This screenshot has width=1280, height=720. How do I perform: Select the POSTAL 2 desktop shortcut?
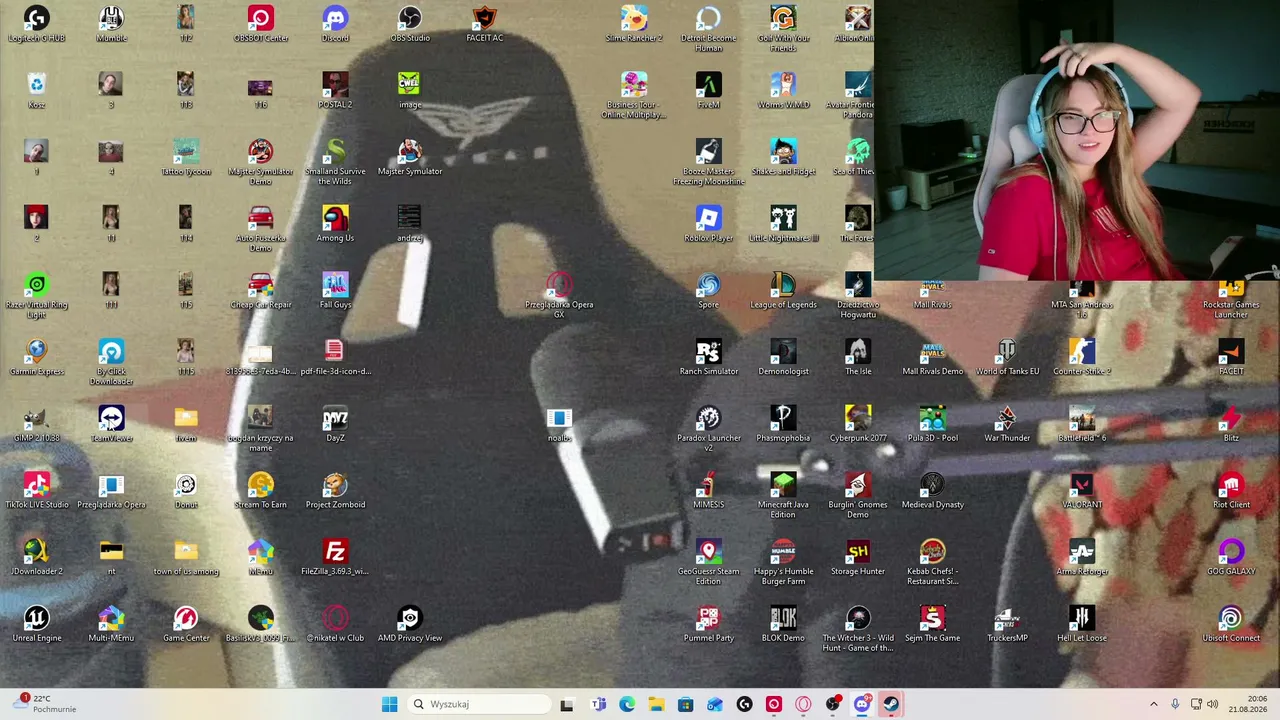click(x=335, y=91)
